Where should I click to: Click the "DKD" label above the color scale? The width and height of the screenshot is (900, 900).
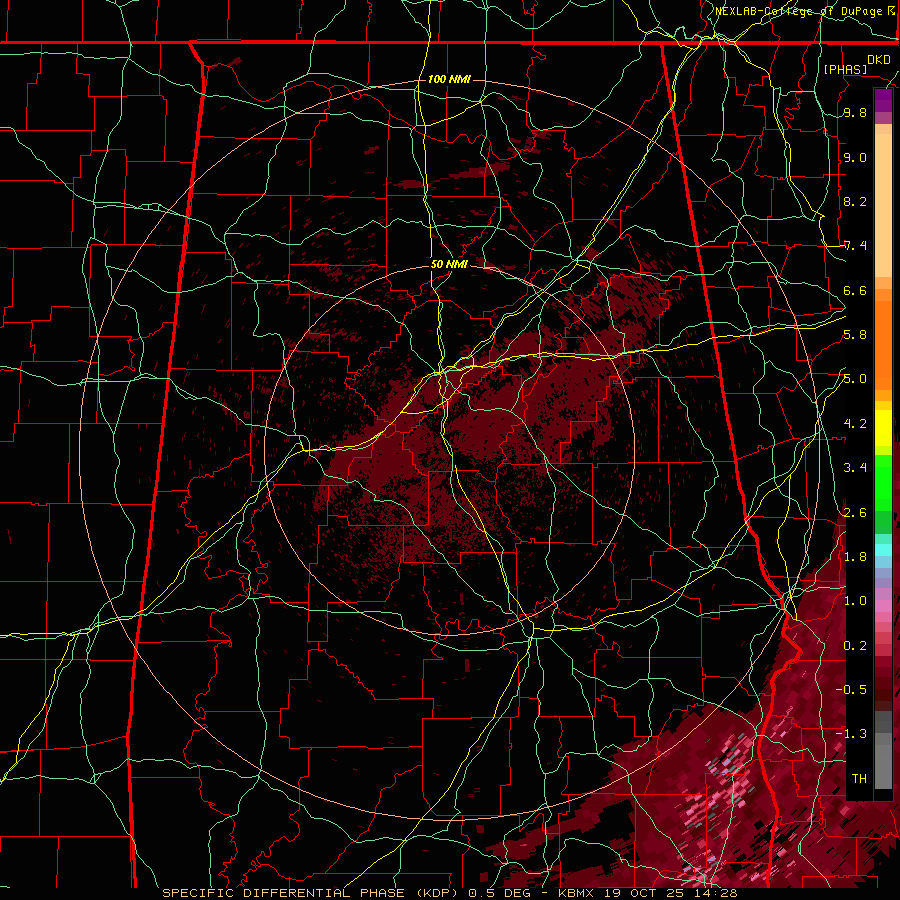(879, 60)
